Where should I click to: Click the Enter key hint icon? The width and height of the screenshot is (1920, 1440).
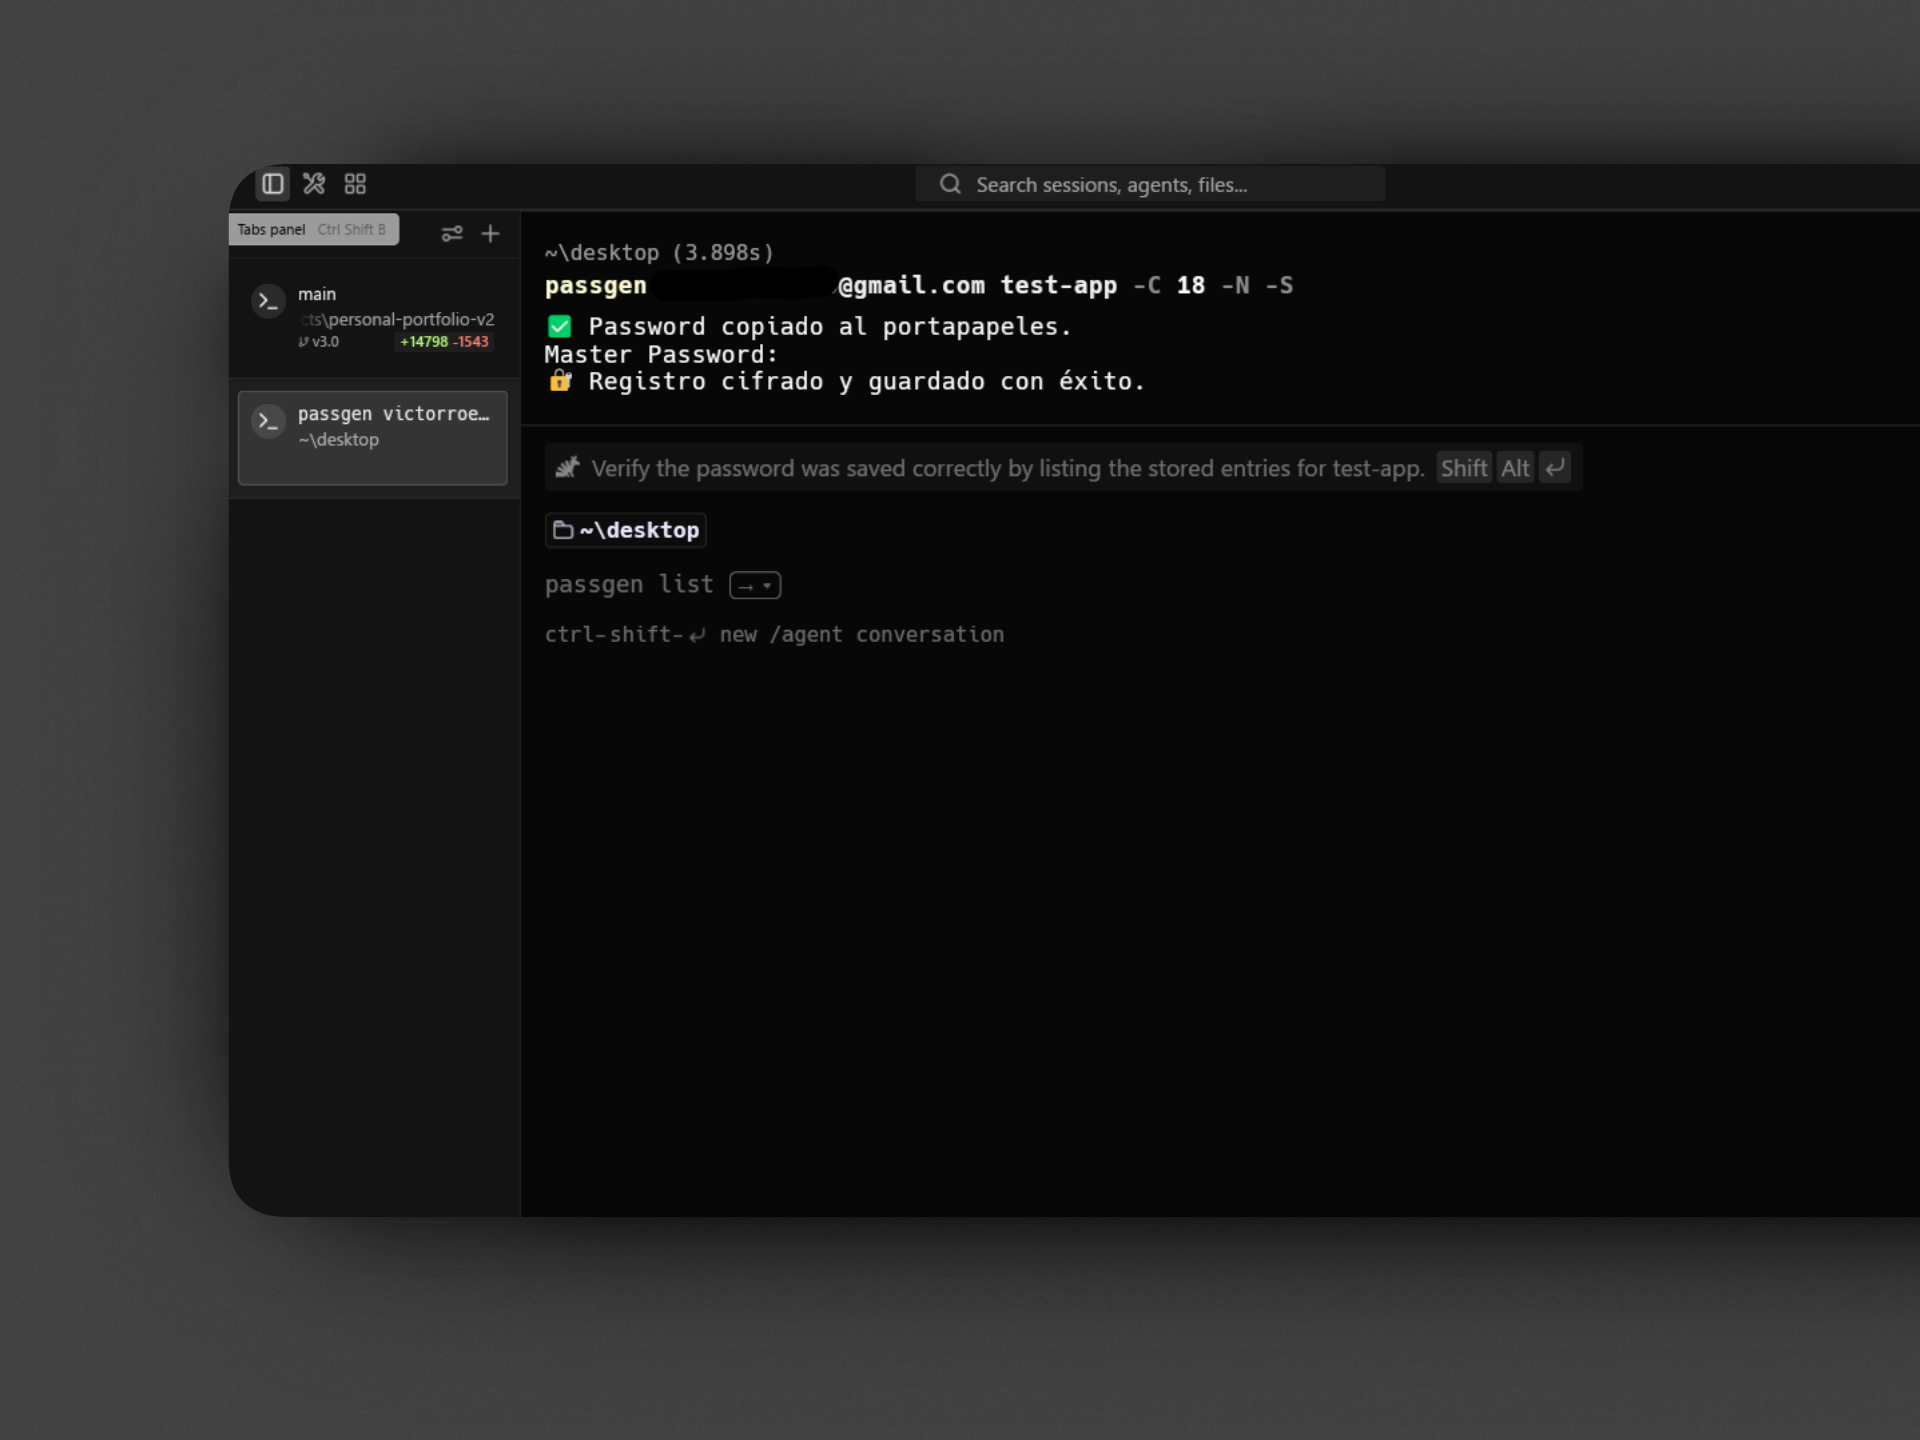click(1555, 468)
